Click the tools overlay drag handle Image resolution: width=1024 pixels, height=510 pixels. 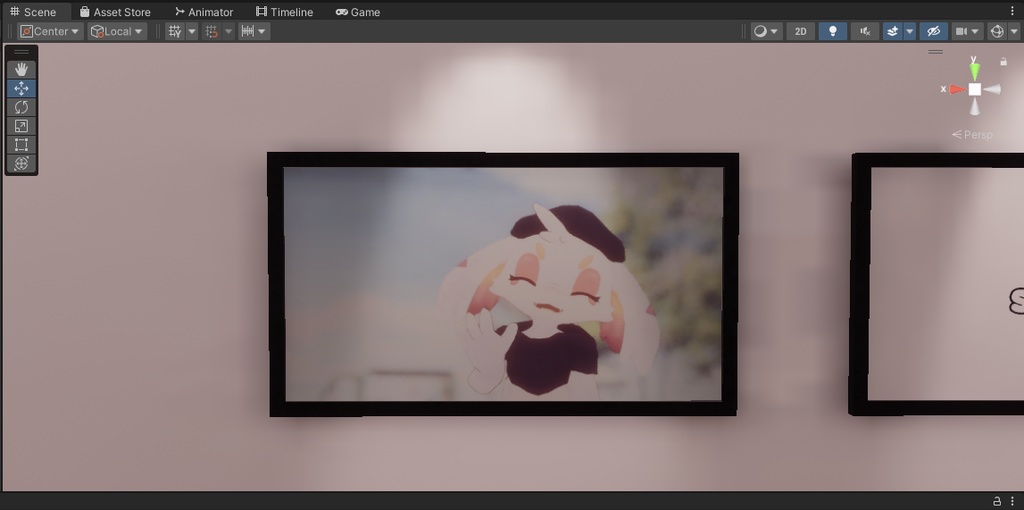[x=22, y=52]
